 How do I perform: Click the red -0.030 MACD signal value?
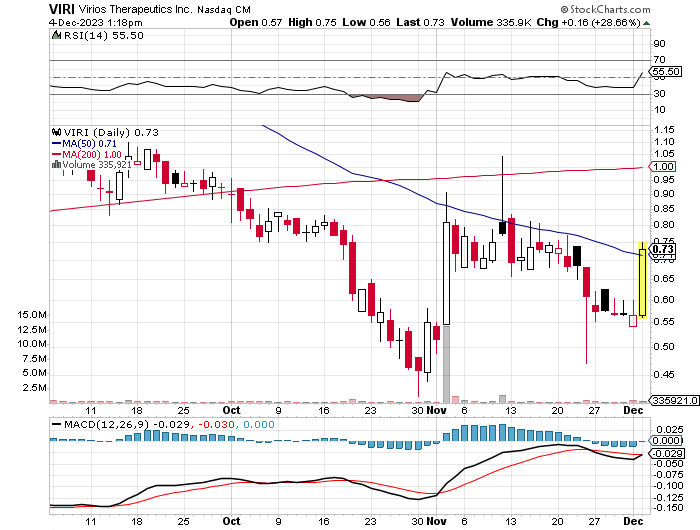click(216, 424)
